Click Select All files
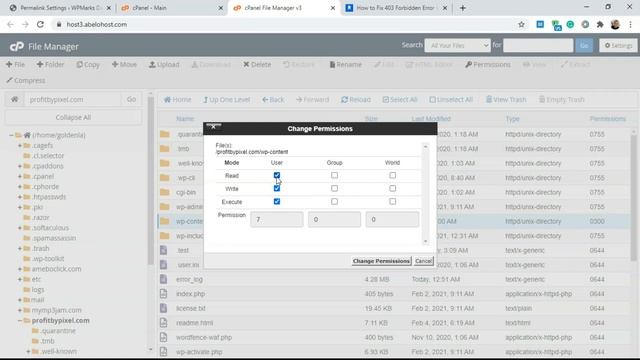The image size is (640, 360). tap(400, 100)
